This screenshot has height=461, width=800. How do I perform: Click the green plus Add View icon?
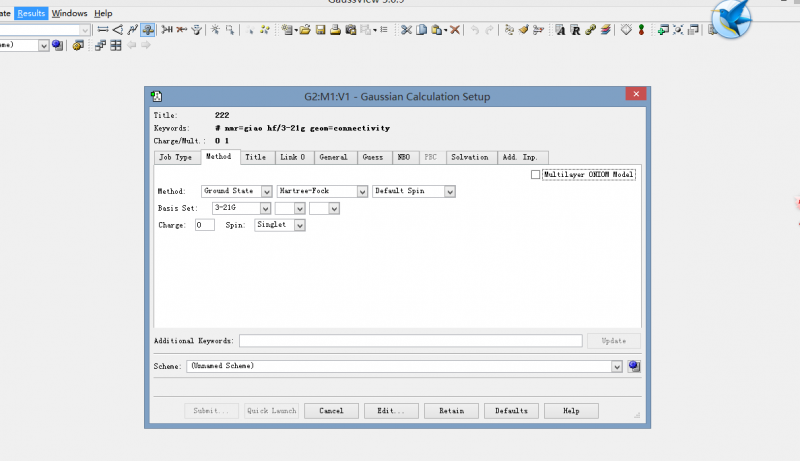point(663,30)
